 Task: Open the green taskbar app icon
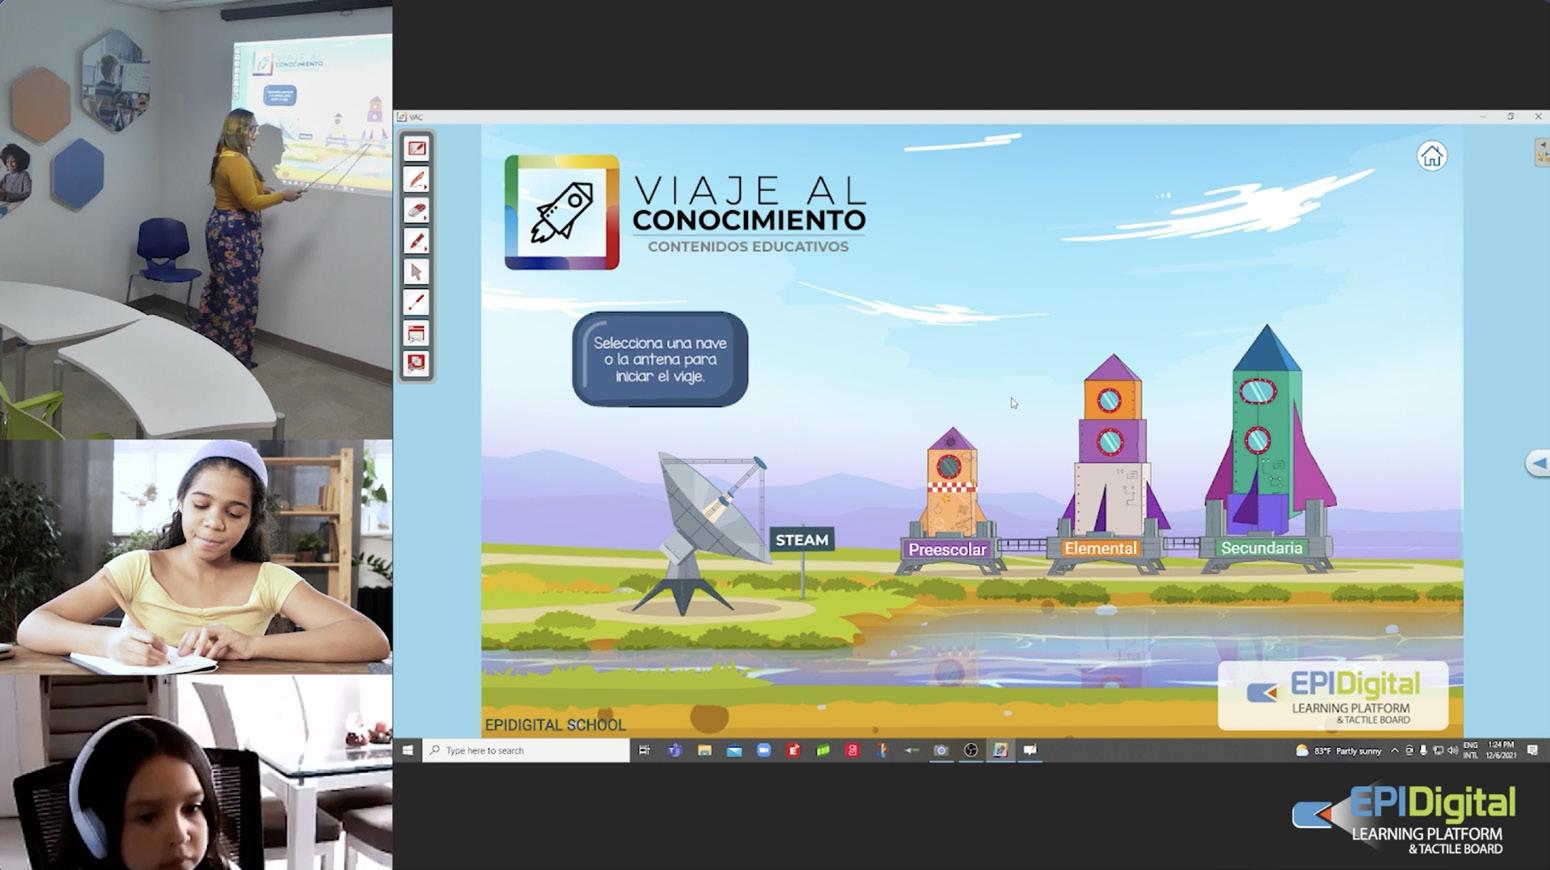tap(823, 750)
